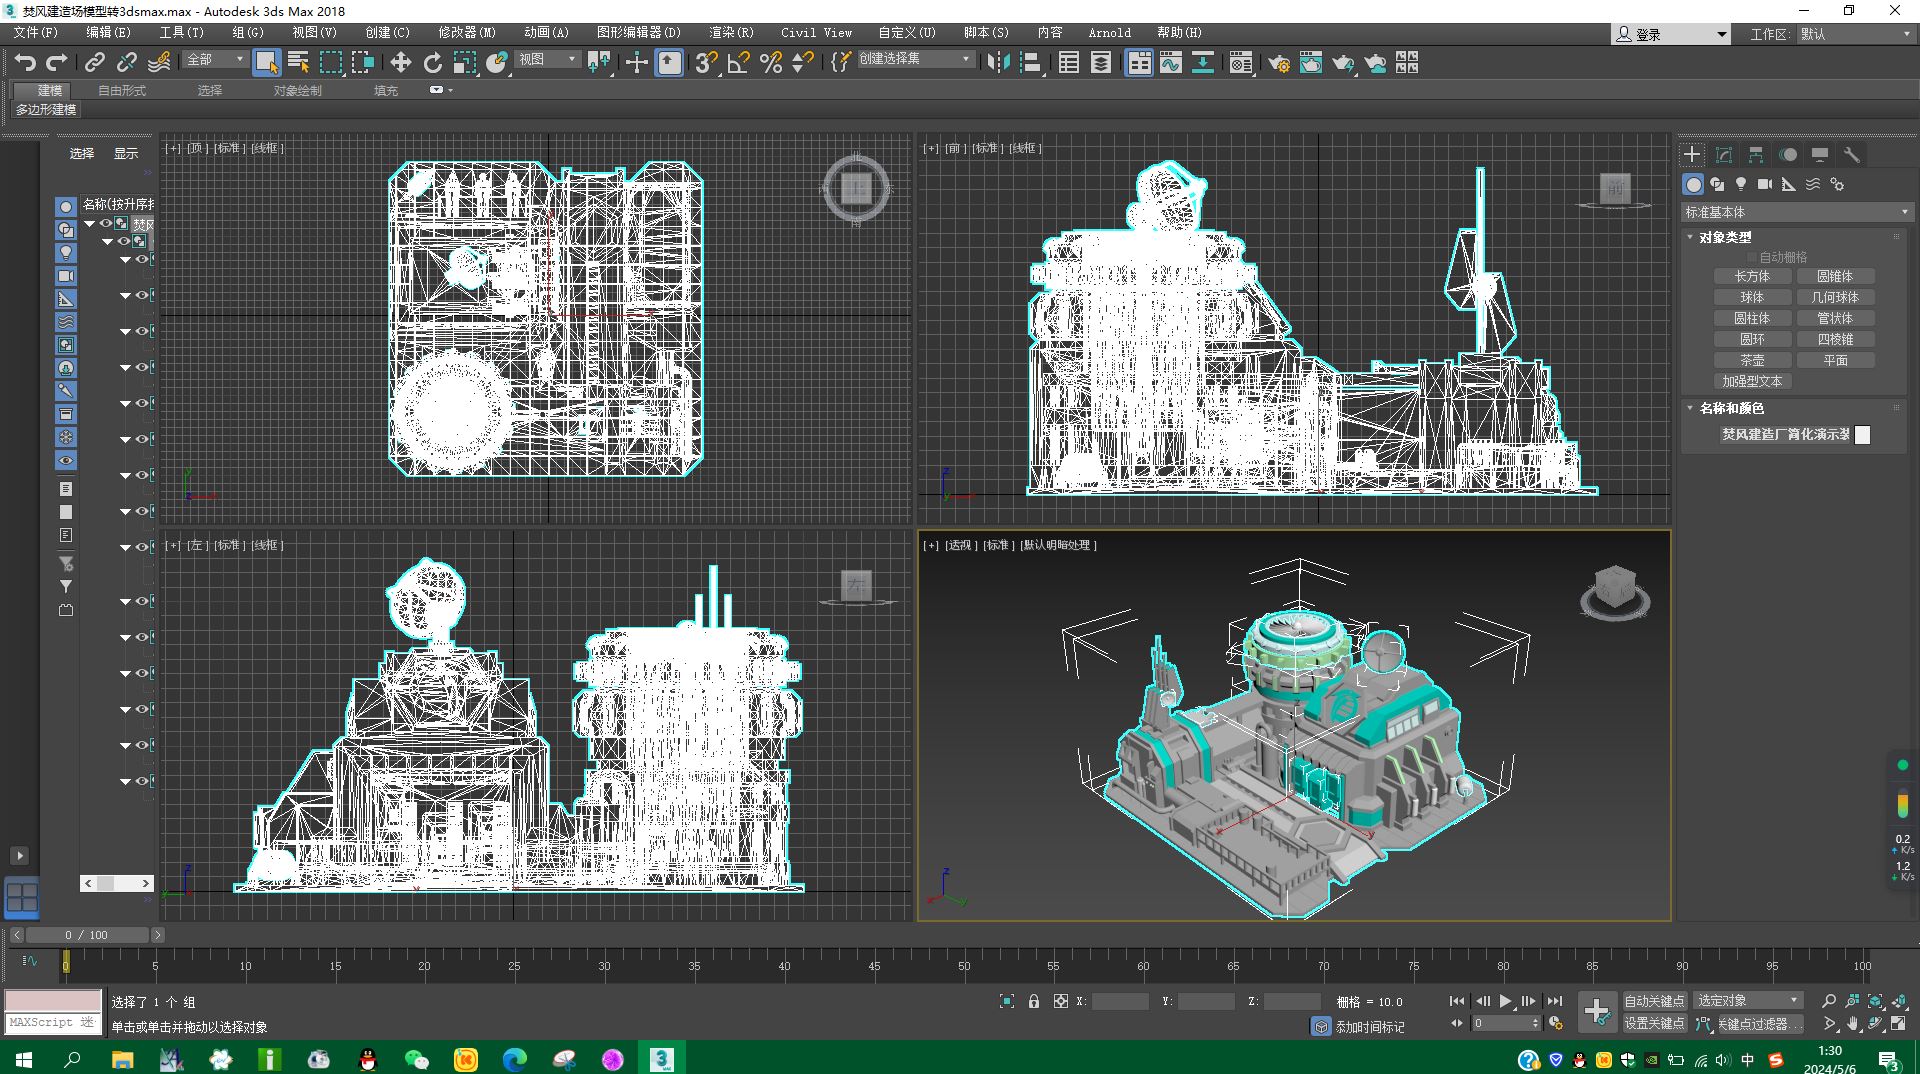The width and height of the screenshot is (1920, 1074).
Task: Click the white object color swatch
Action: (1862, 435)
